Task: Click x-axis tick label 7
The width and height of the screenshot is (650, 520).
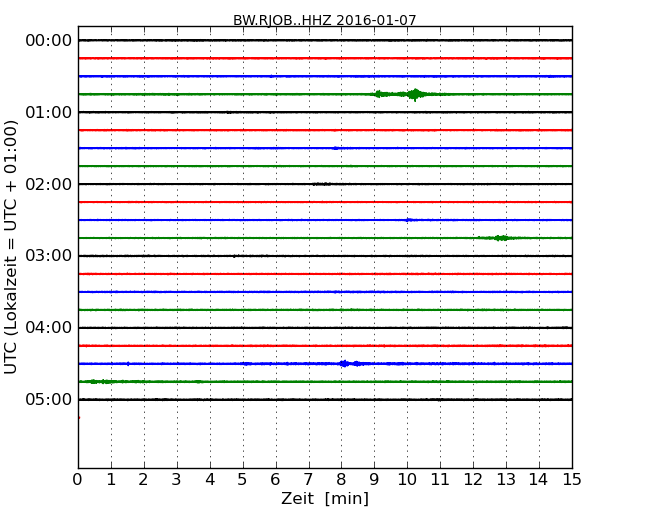Action: coord(308,480)
